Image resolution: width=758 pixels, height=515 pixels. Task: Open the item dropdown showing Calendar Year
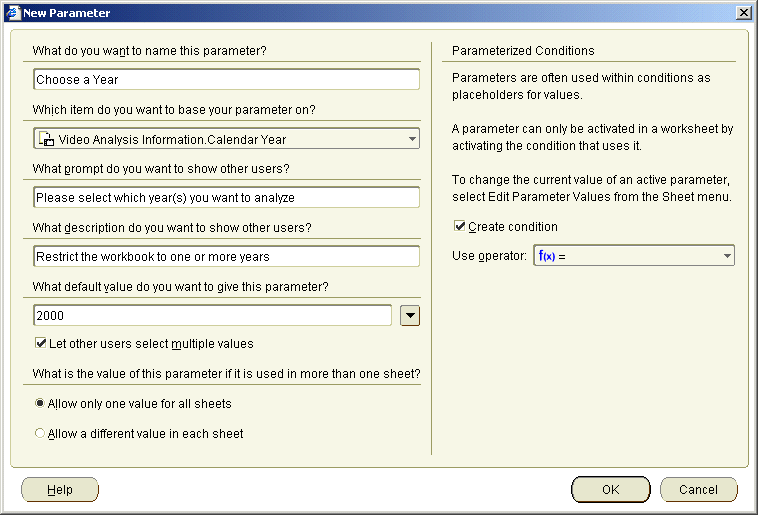226,139
